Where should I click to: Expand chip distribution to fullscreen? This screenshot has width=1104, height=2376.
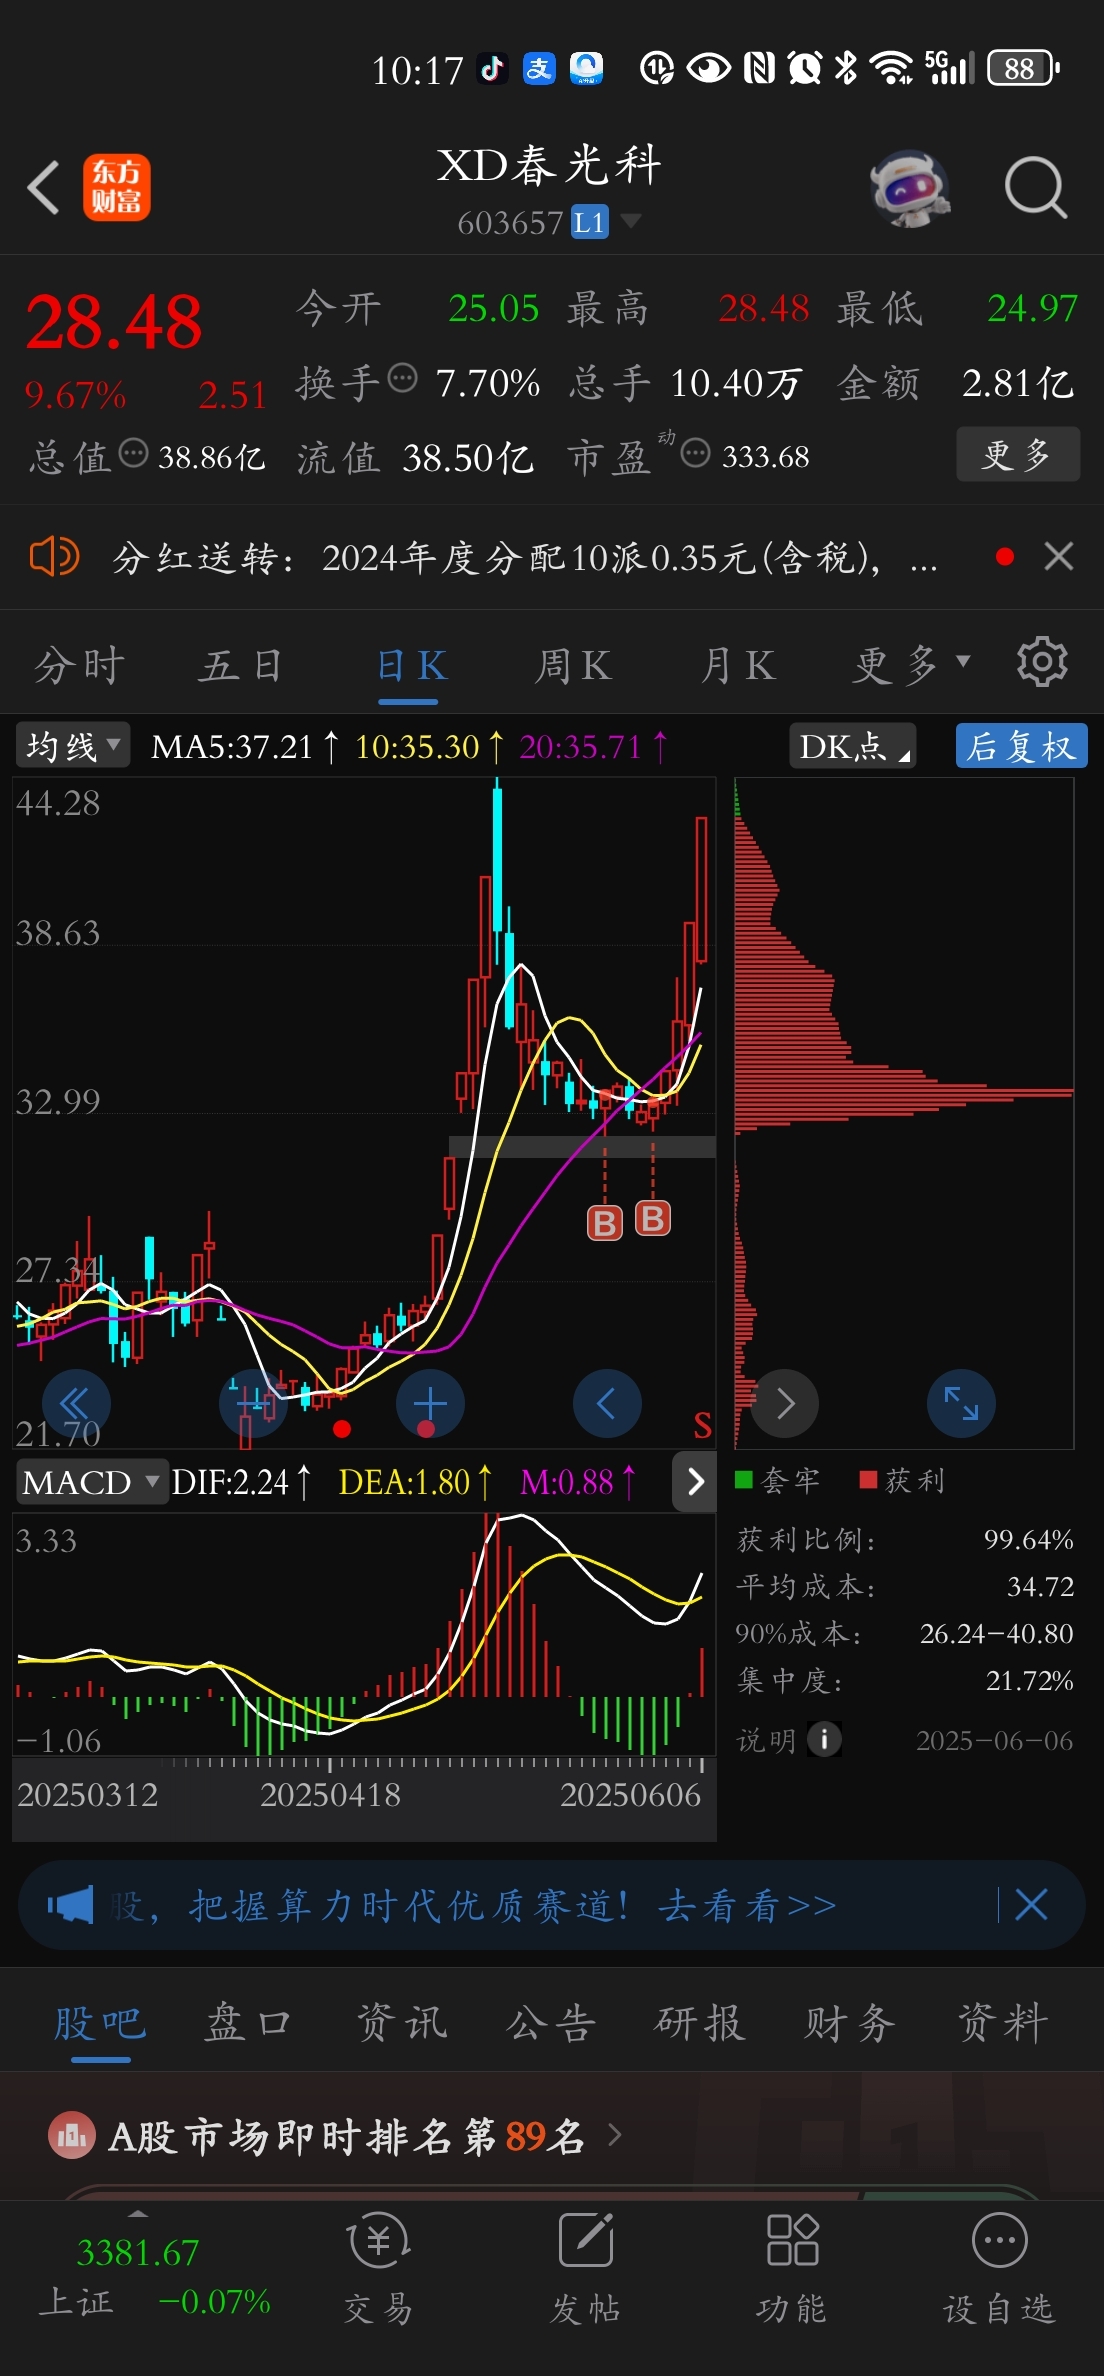pyautogui.click(x=961, y=1403)
